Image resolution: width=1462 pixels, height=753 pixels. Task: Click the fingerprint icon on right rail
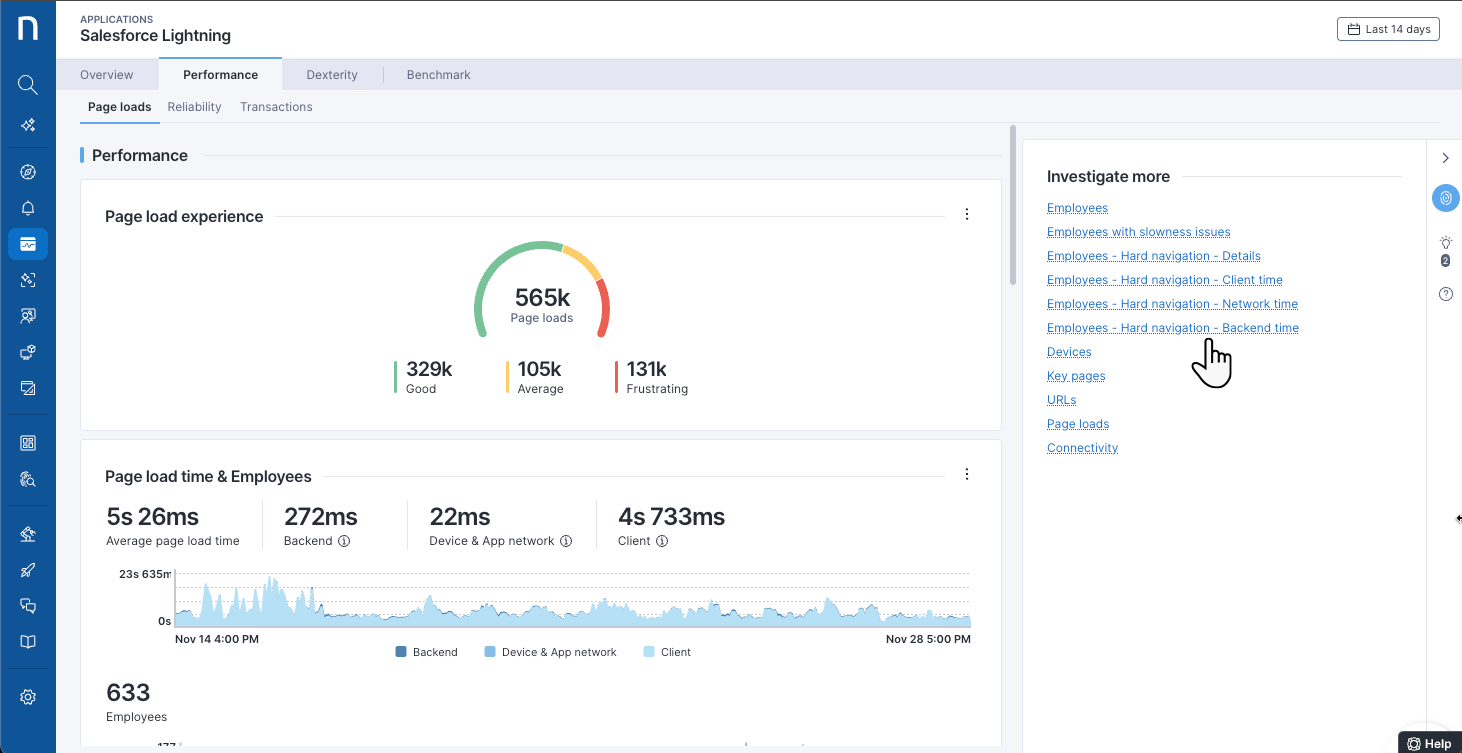coord(1445,198)
